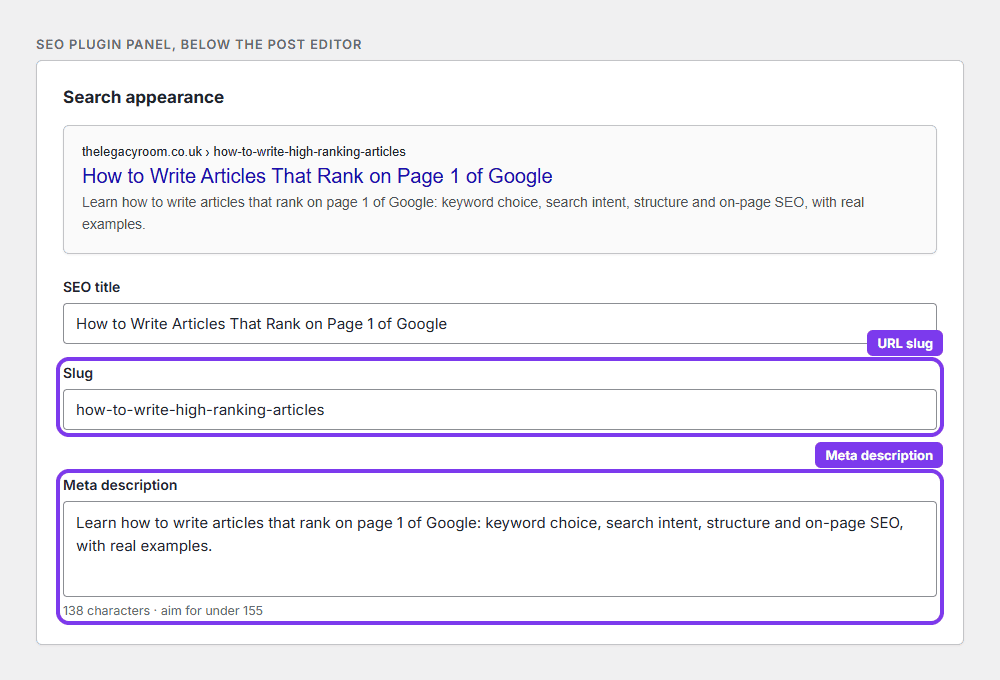Click the preview snippet description text
Viewport: 1000px width, 680px height.
click(x=473, y=213)
